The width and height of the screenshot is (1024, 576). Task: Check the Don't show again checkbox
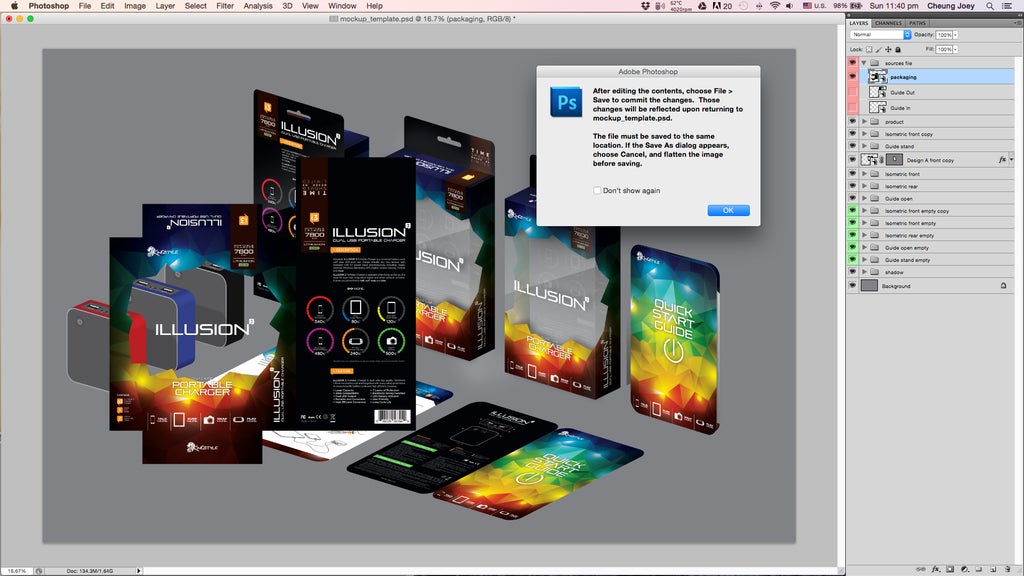pyautogui.click(x=596, y=190)
